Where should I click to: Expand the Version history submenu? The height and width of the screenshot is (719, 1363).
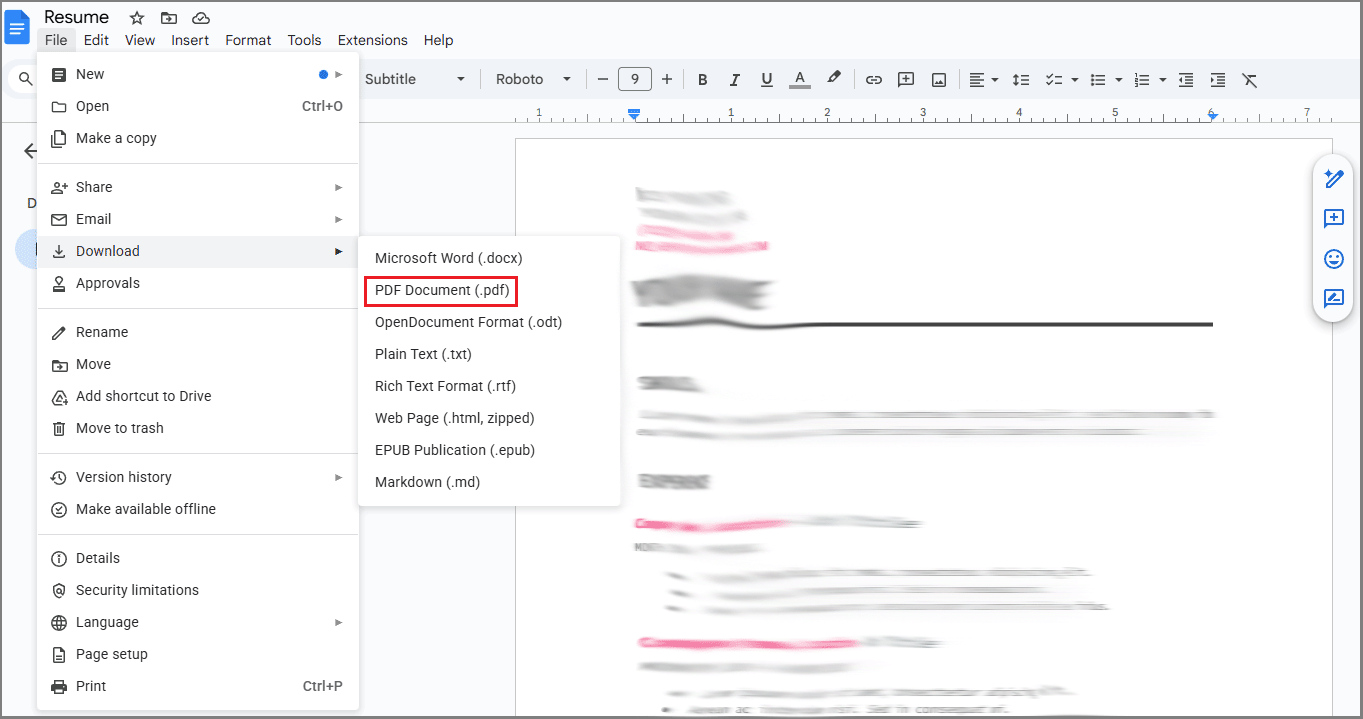[x=126, y=477]
